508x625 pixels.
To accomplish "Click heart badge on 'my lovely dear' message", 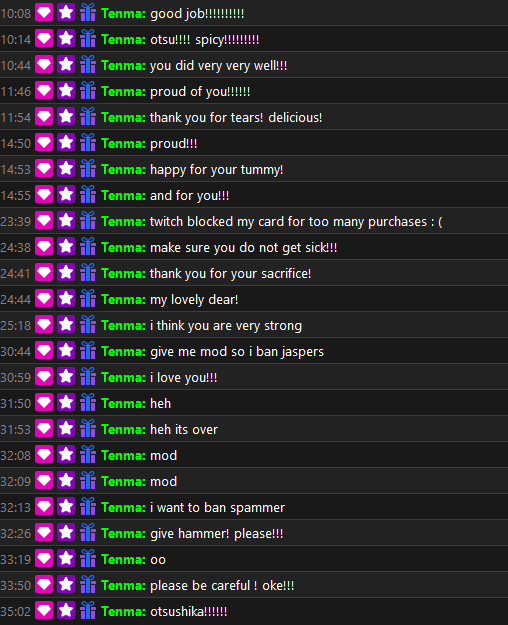I will click(x=44, y=299).
